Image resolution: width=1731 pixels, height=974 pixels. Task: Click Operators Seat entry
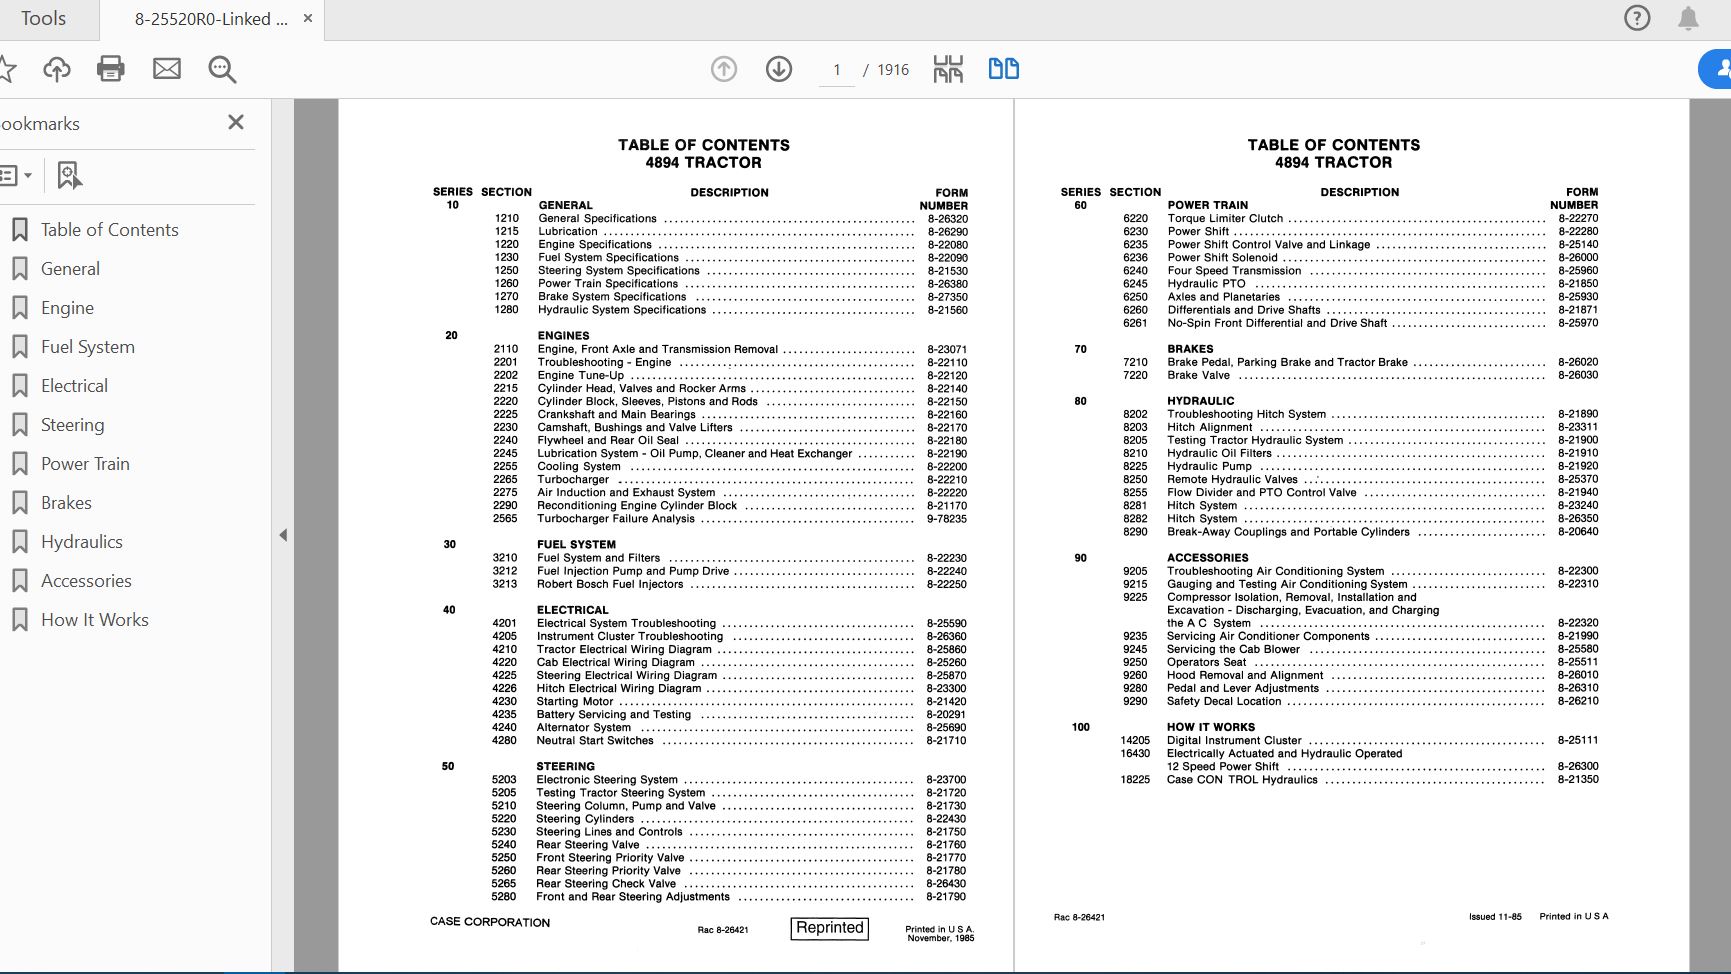[x=1206, y=662]
